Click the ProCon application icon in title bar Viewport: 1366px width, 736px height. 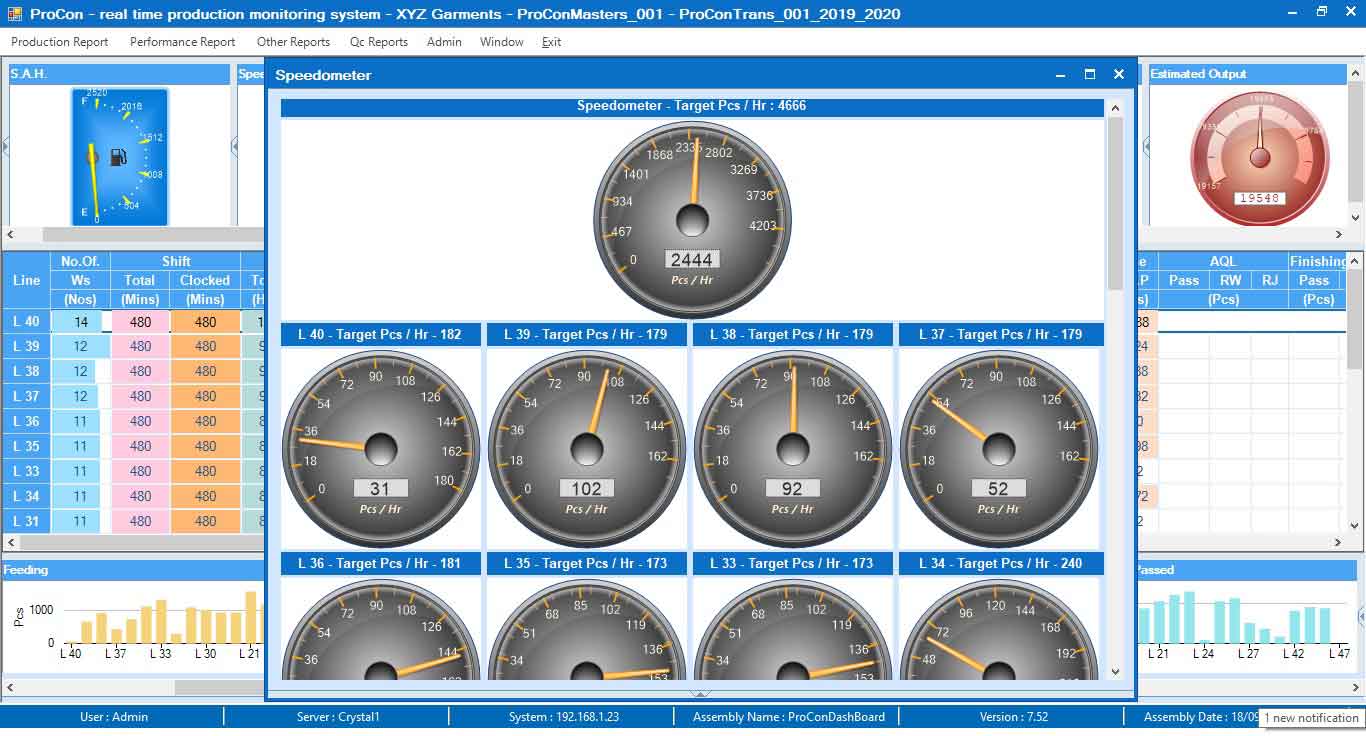(x=13, y=13)
